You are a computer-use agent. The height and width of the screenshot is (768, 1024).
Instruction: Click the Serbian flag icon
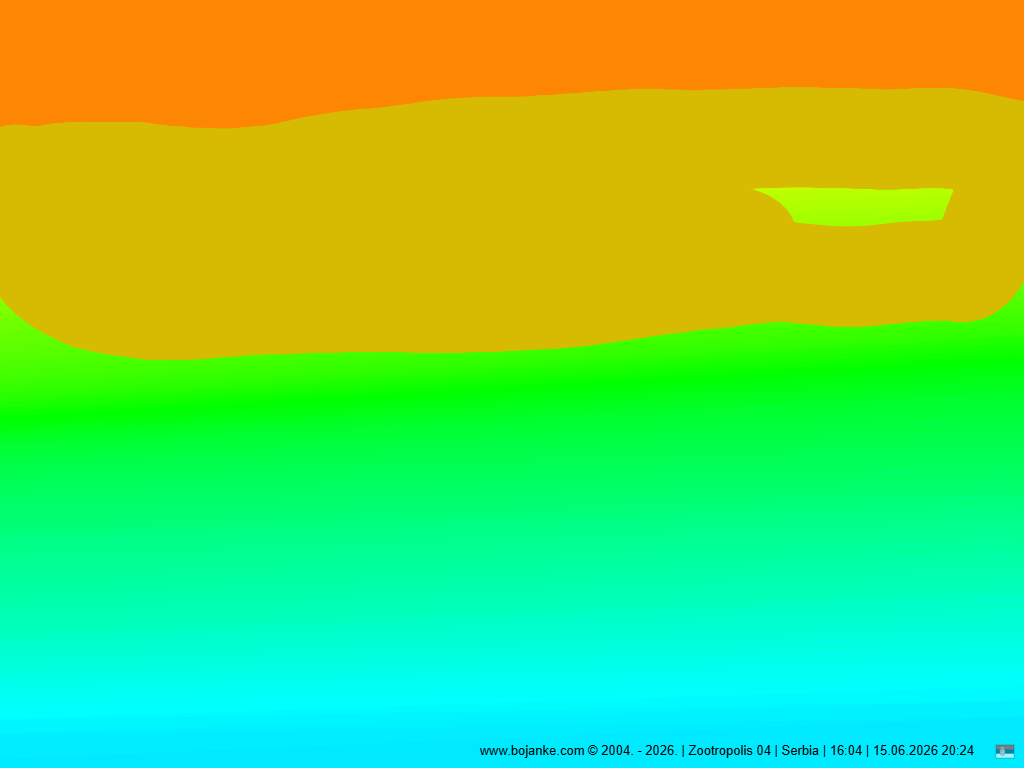pyautogui.click(x=1004, y=751)
